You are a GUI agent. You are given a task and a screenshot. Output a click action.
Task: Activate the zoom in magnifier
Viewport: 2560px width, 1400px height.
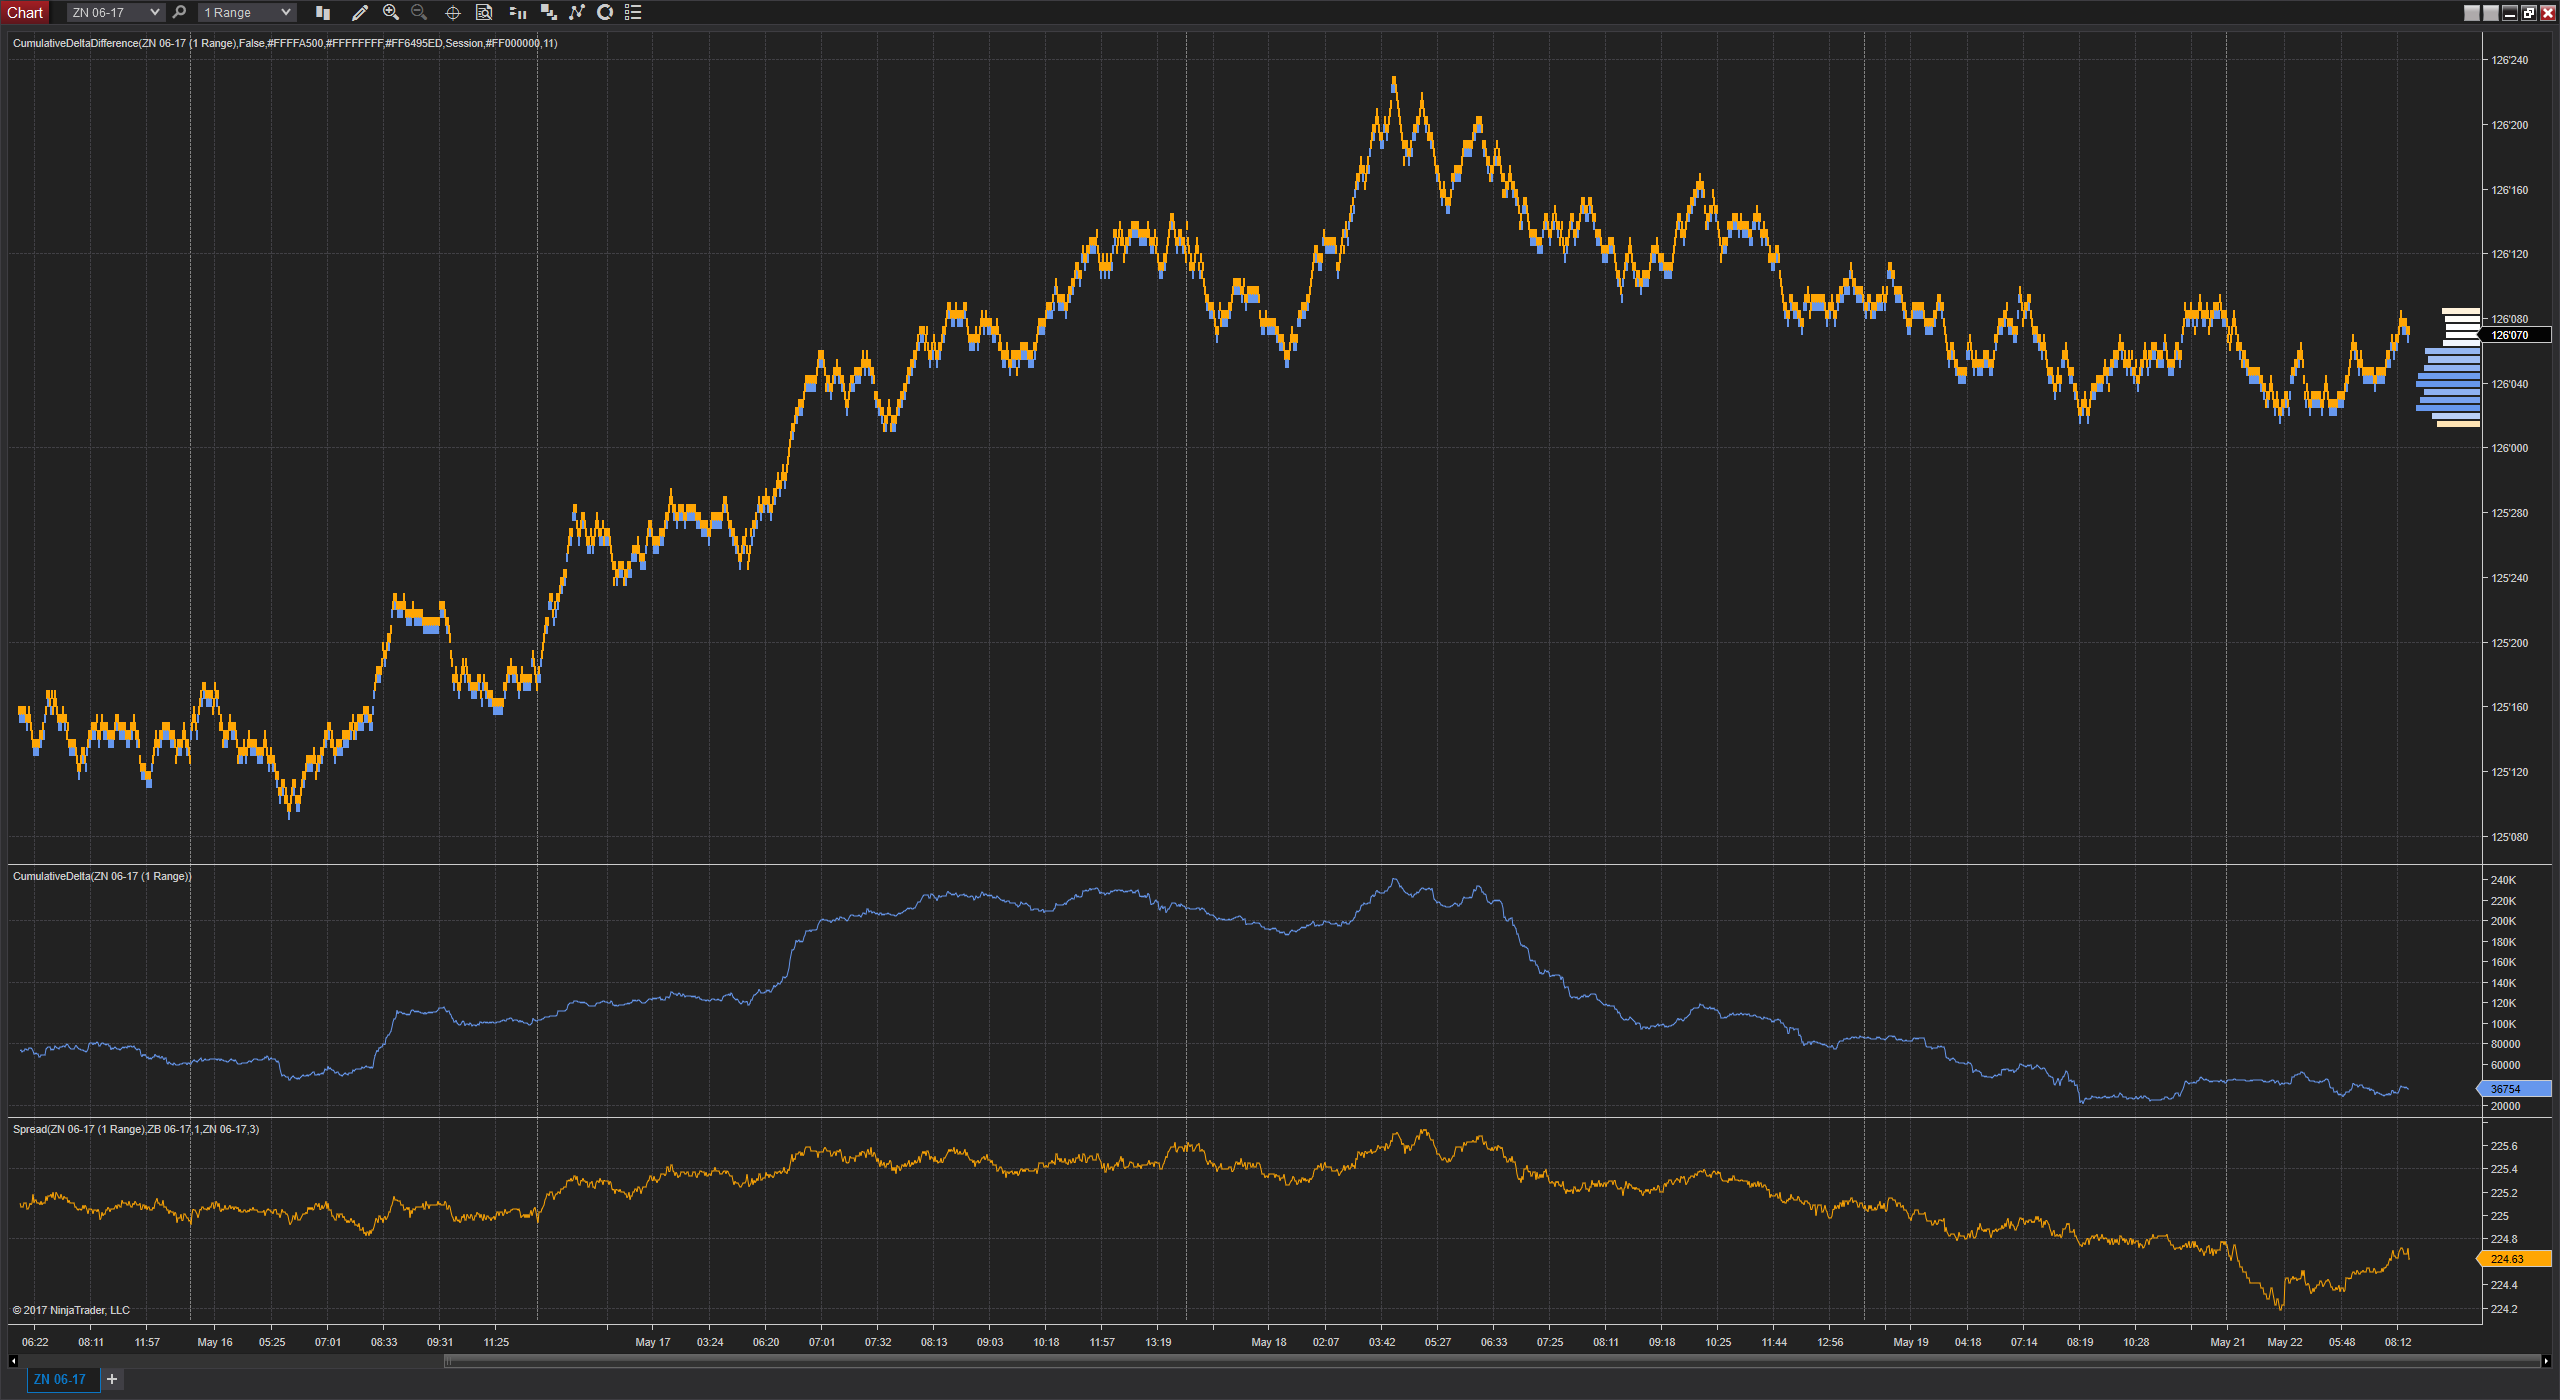point(391,13)
